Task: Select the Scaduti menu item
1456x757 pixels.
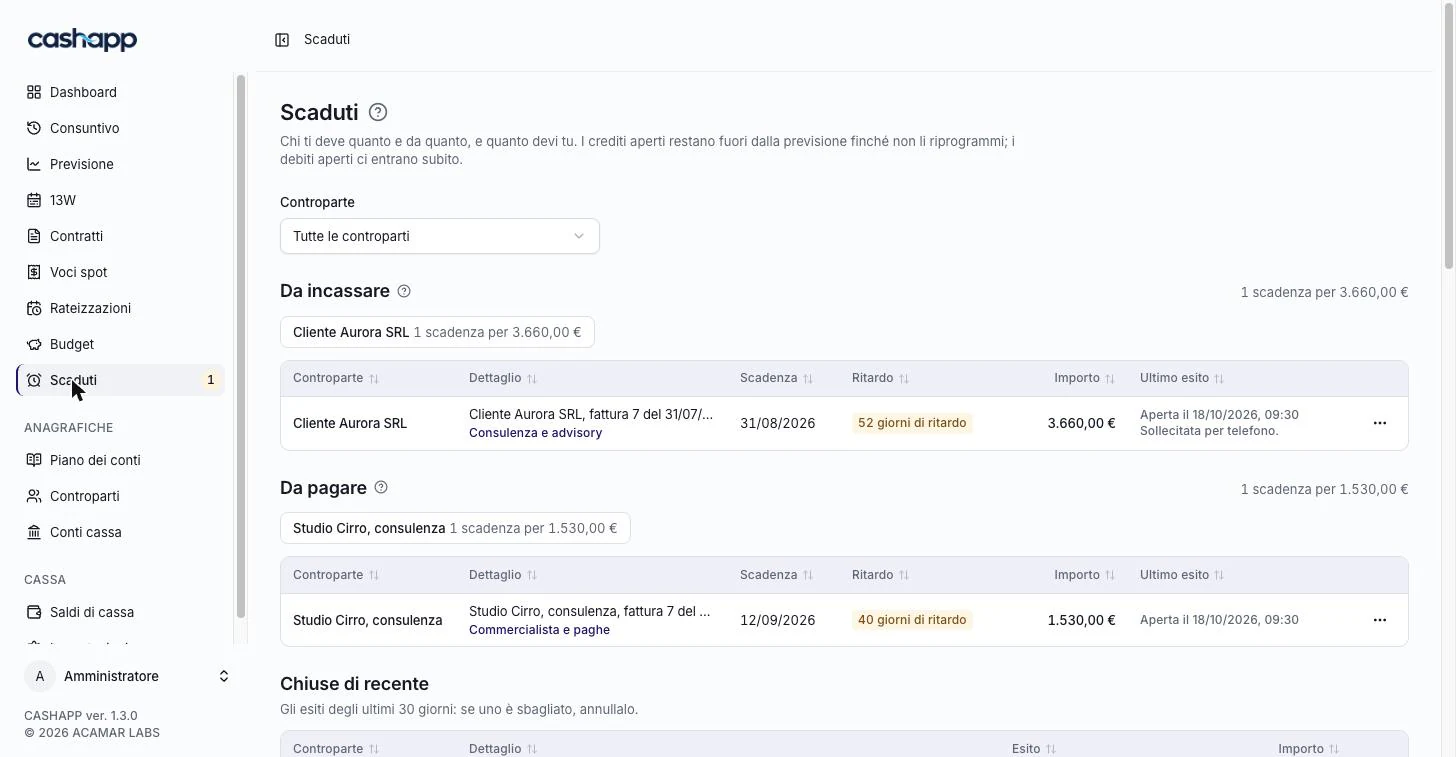Action: 120,380
